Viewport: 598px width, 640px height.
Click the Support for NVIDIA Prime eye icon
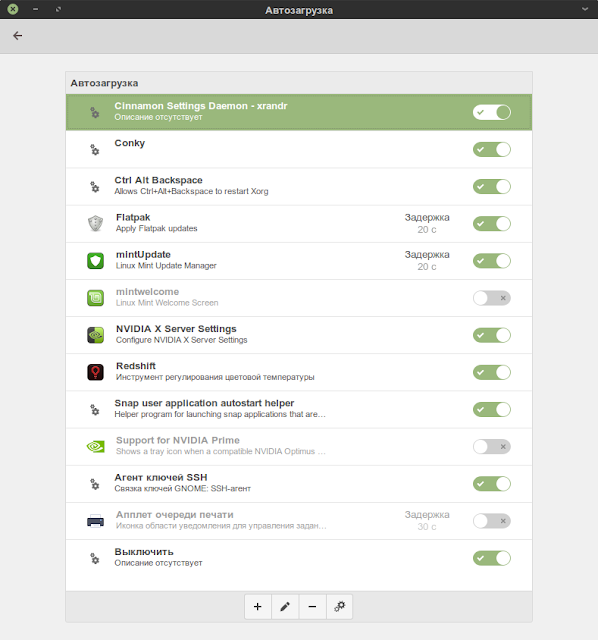pos(95,447)
